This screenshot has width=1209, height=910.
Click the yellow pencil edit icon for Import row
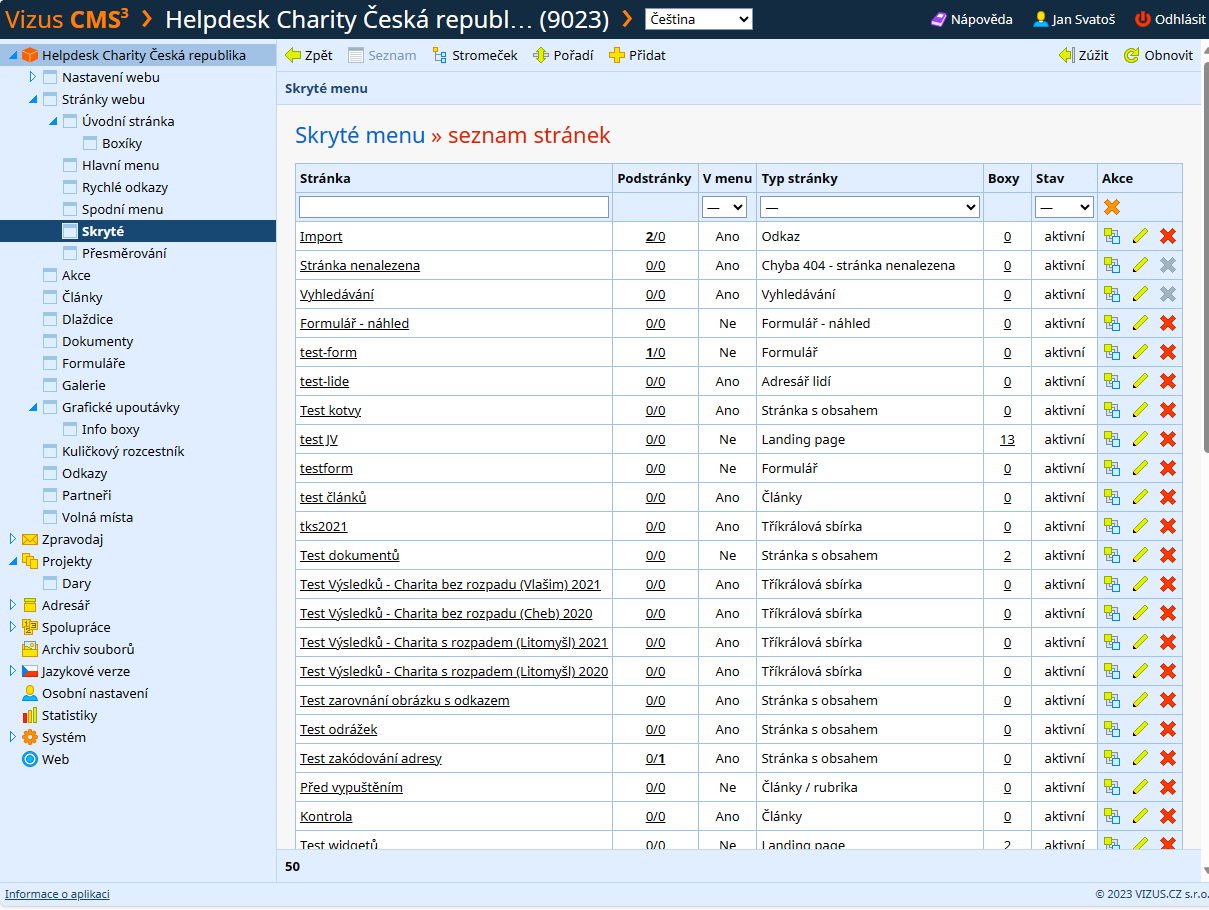pos(1140,237)
